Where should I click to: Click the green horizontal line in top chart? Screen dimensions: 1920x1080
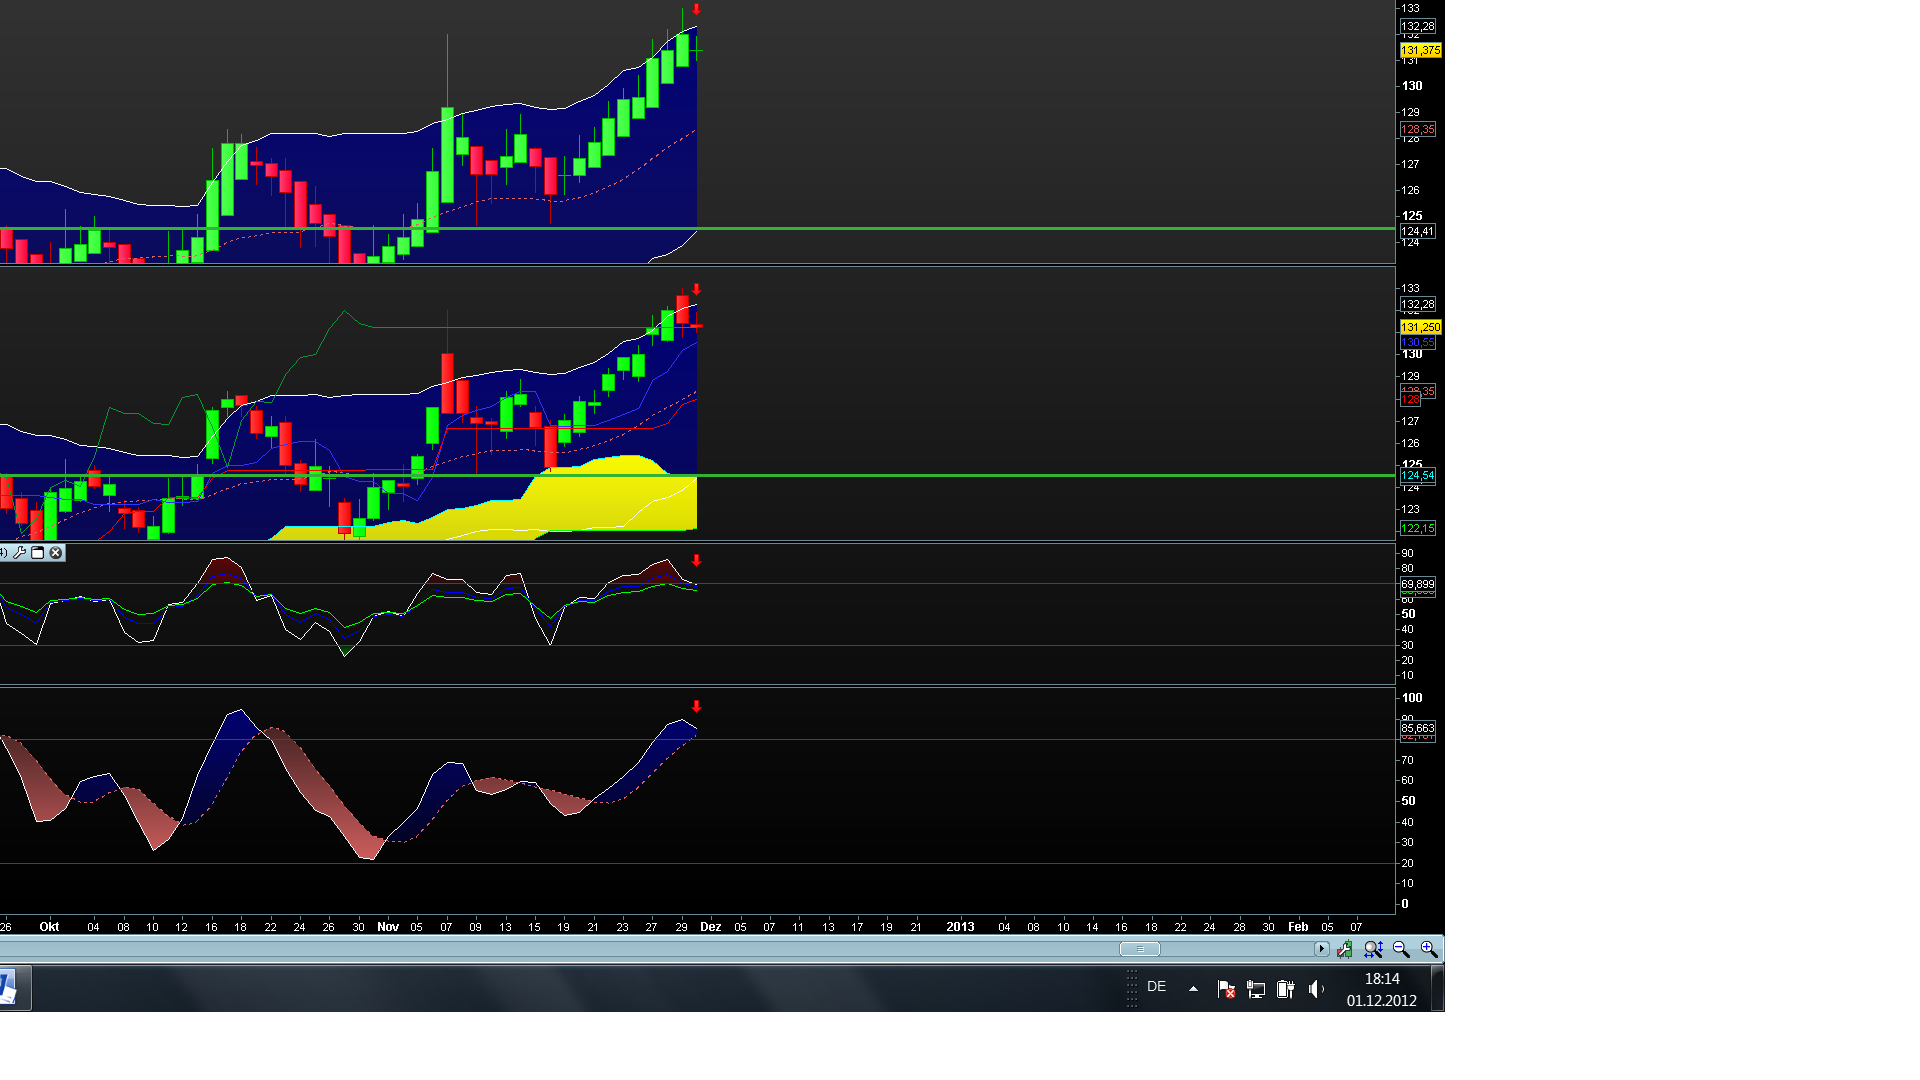900,229
